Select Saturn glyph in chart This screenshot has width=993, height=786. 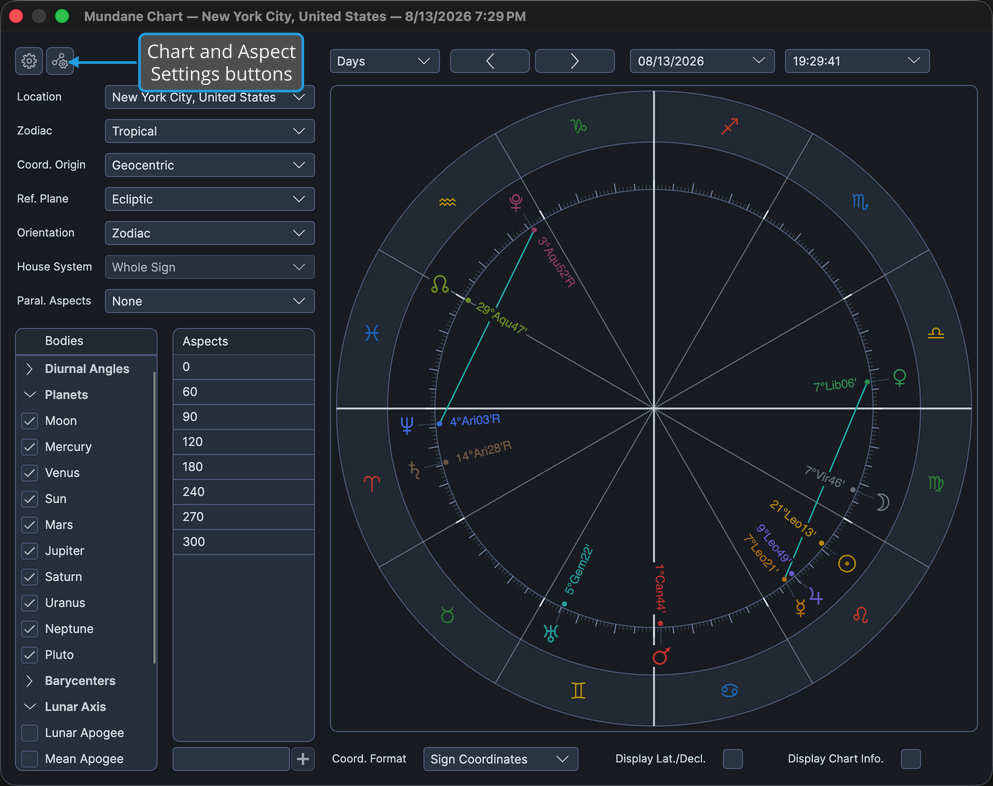coord(414,470)
